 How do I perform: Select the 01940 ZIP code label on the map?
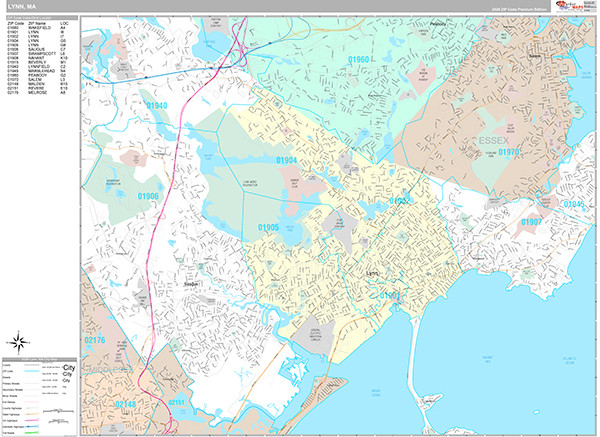click(x=157, y=106)
